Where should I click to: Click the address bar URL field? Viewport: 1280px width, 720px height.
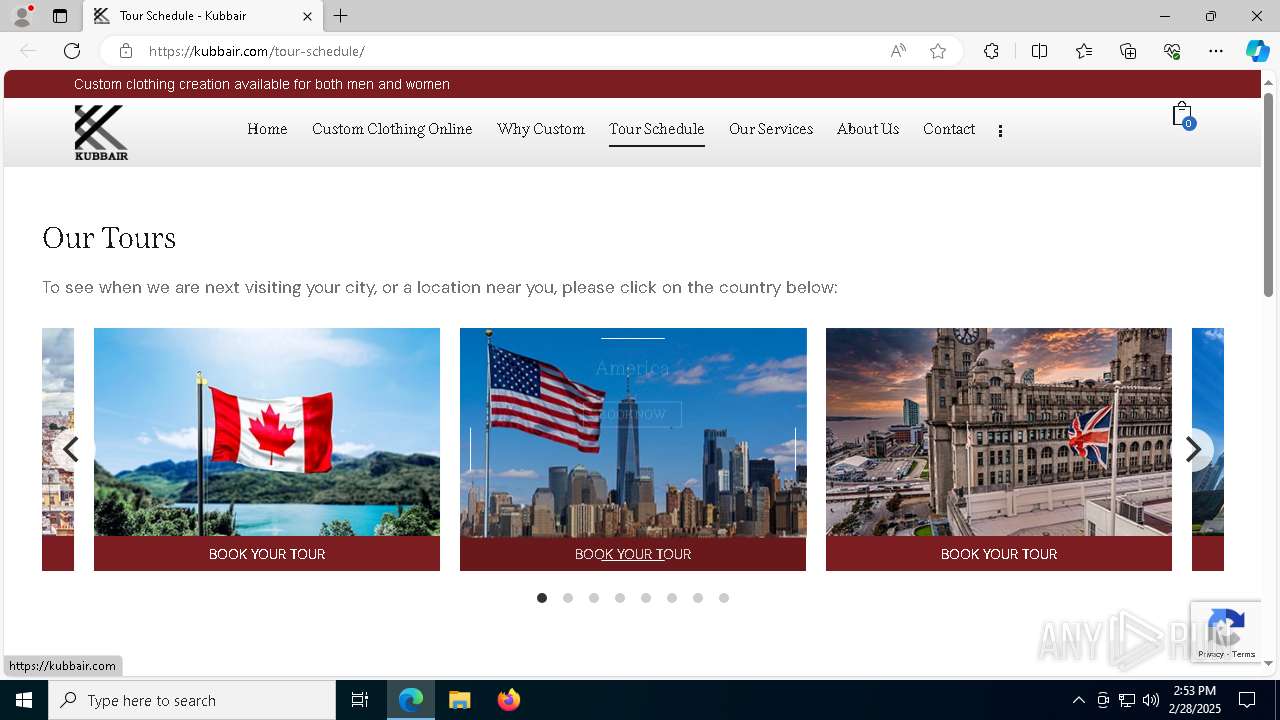pyautogui.click(x=510, y=51)
